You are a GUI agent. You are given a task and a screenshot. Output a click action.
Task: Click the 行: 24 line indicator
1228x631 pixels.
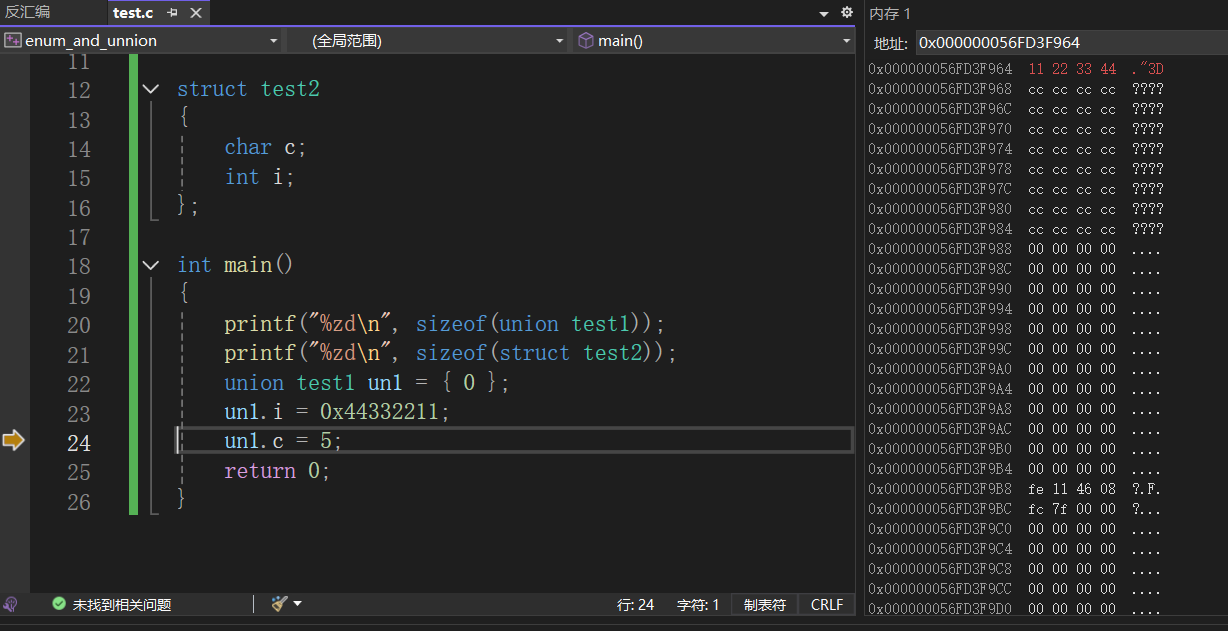coord(636,605)
